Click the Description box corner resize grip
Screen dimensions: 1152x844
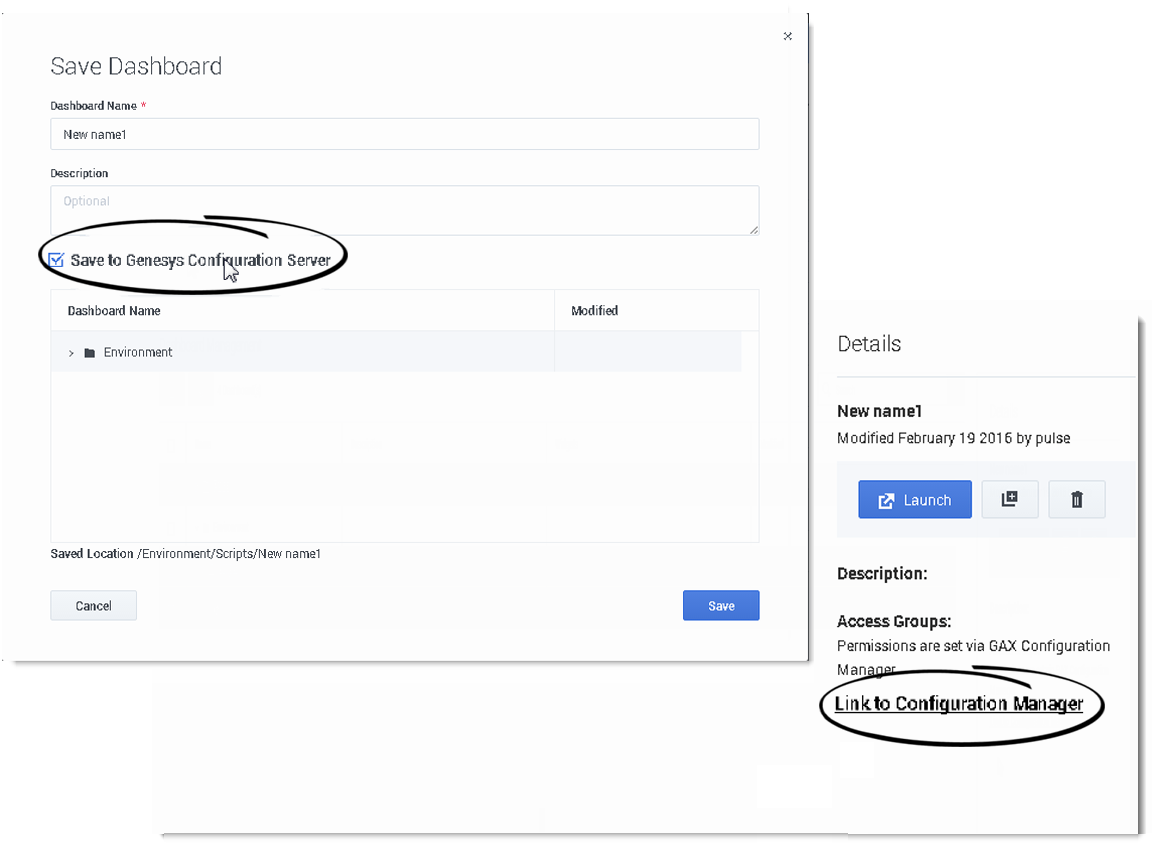click(x=754, y=230)
